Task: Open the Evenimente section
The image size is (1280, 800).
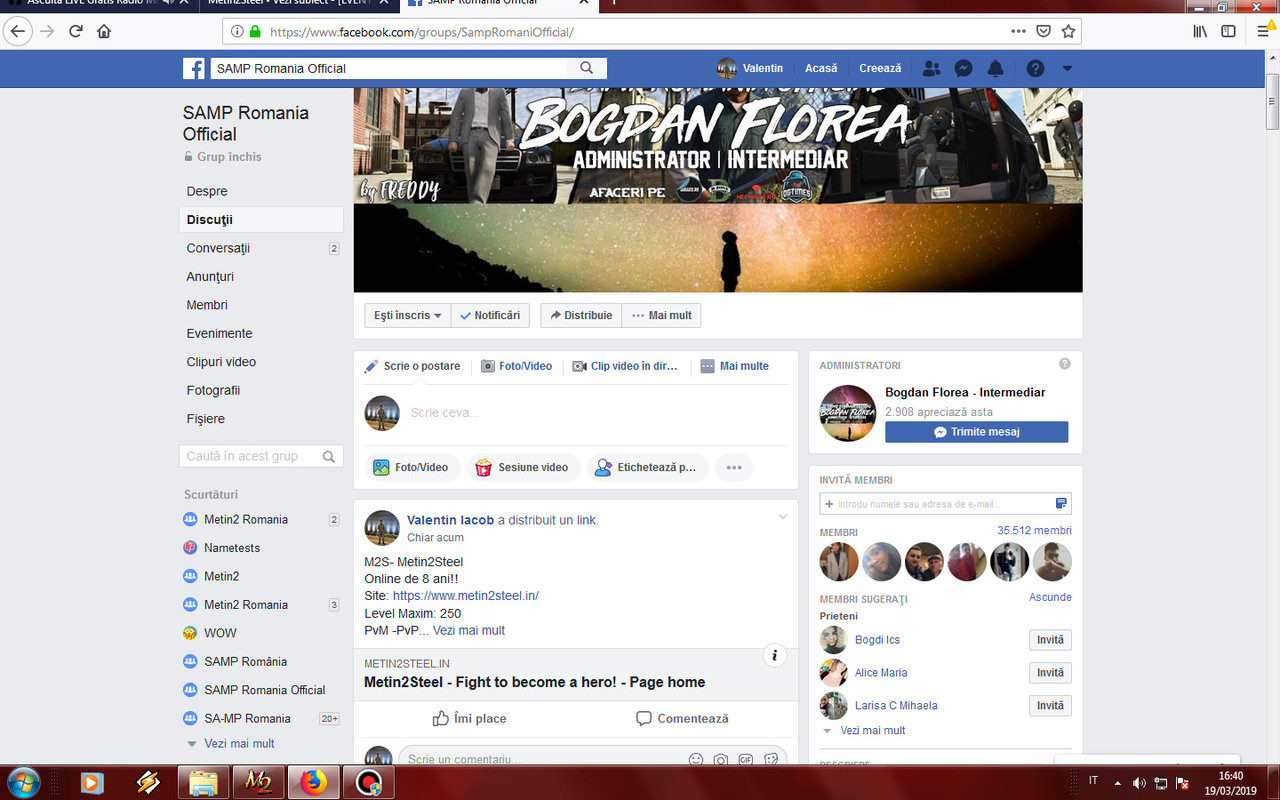Action: 219,333
